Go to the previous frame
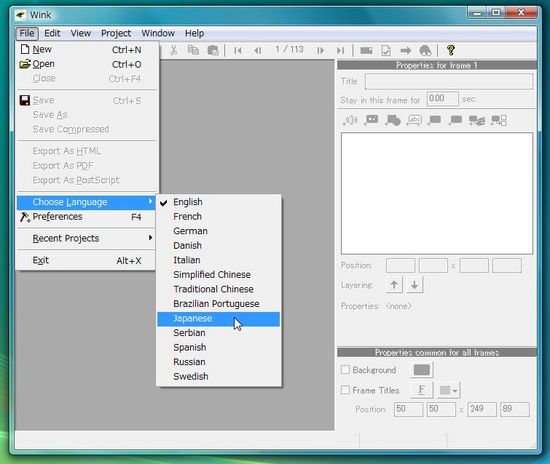The image size is (550, 464). point(257,51)
